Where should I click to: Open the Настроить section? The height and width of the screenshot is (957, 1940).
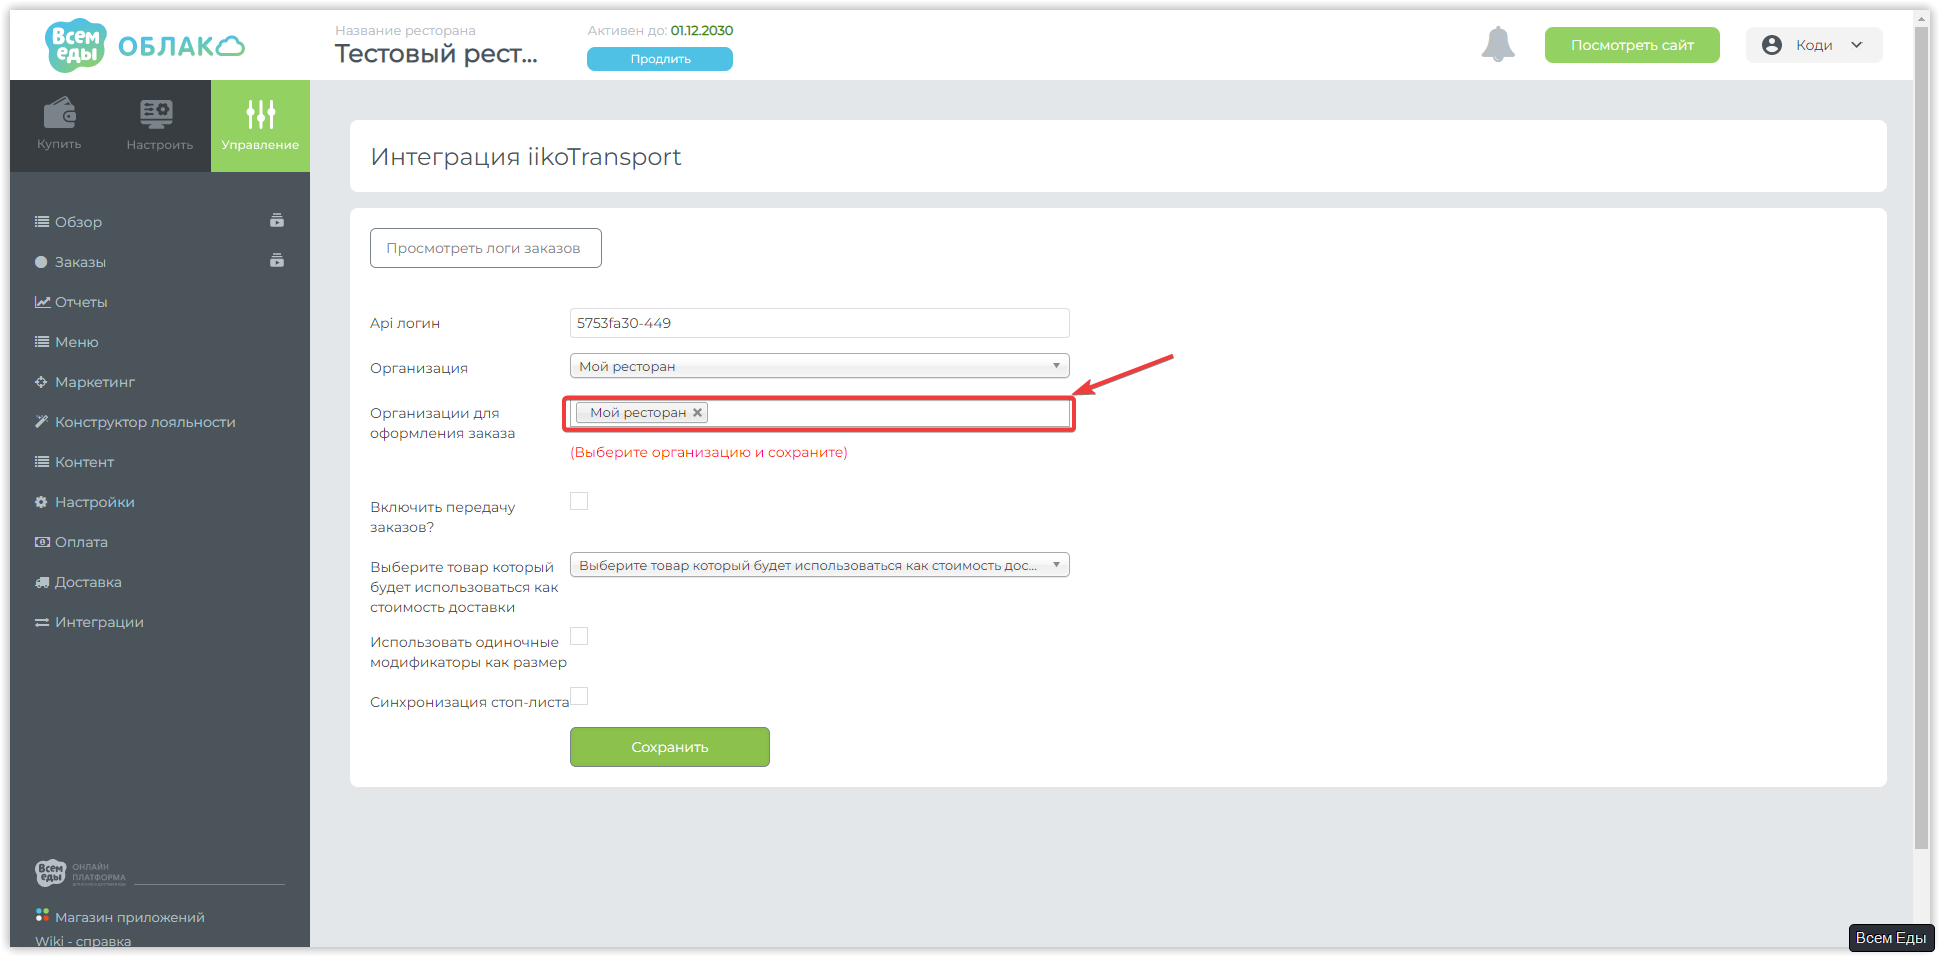pos(160,126)
